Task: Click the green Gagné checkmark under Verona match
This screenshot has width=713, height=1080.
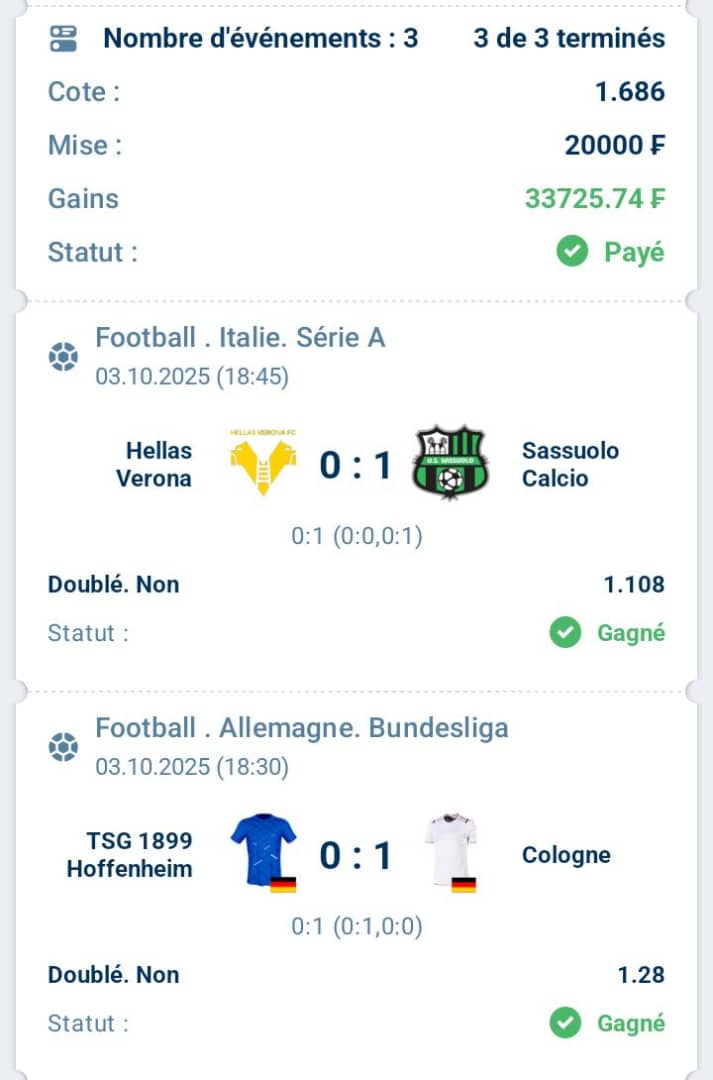Action: 565,633
